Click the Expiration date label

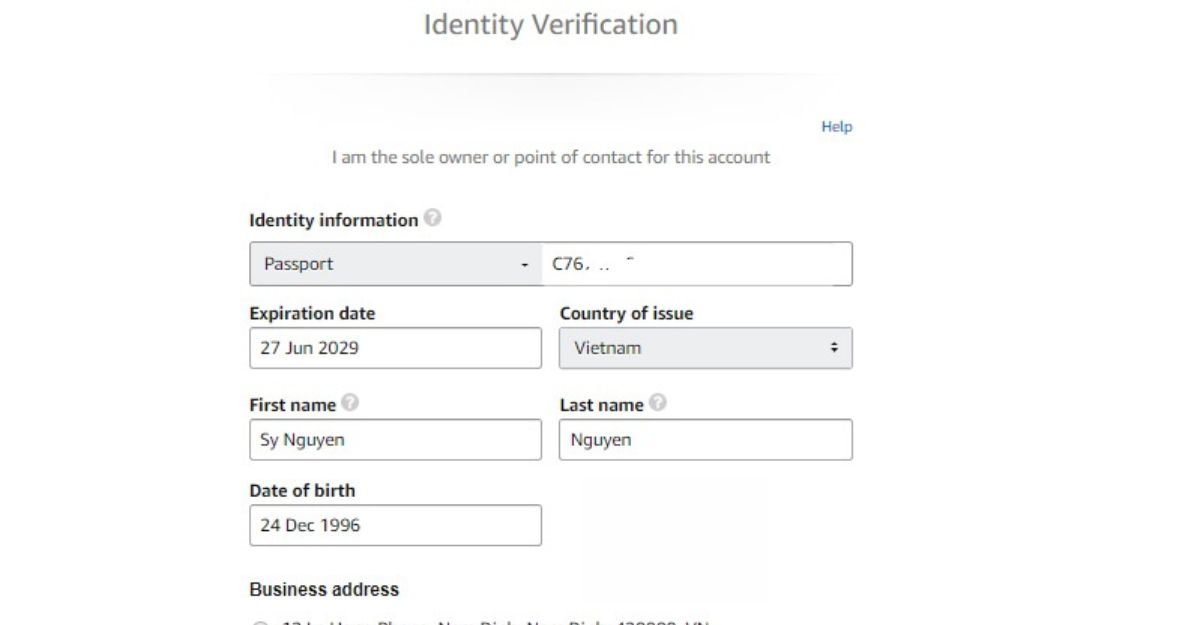pos(312,313)
